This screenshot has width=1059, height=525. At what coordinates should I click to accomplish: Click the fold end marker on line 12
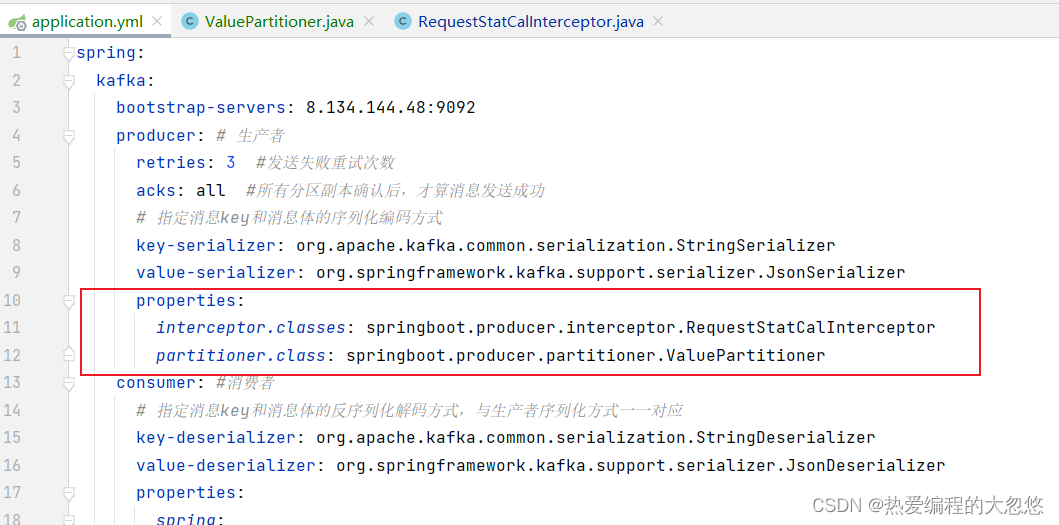(x=68, y=354)
